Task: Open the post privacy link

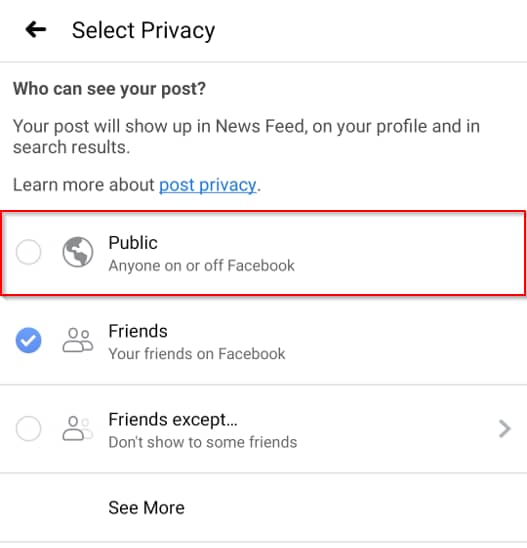Action: 208,185
